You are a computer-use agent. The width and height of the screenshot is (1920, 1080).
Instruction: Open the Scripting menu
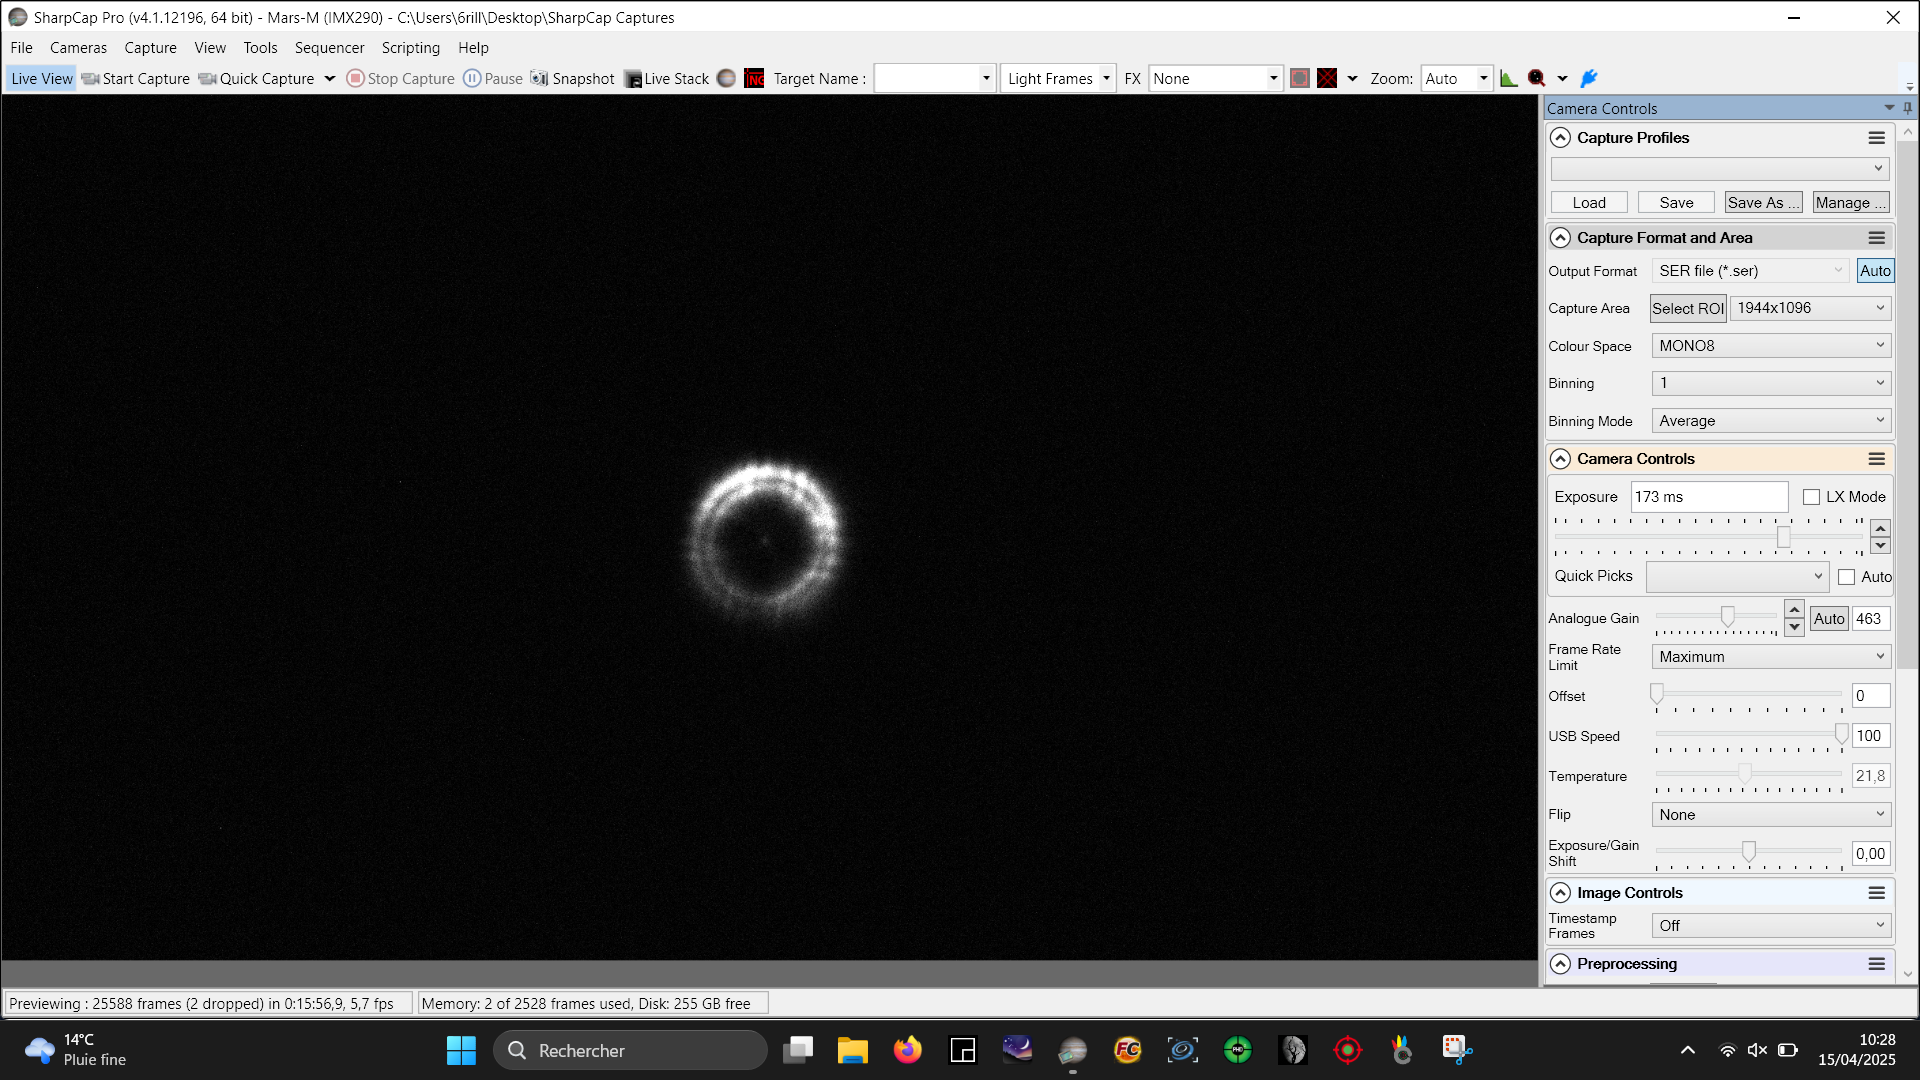coord(410,48)
